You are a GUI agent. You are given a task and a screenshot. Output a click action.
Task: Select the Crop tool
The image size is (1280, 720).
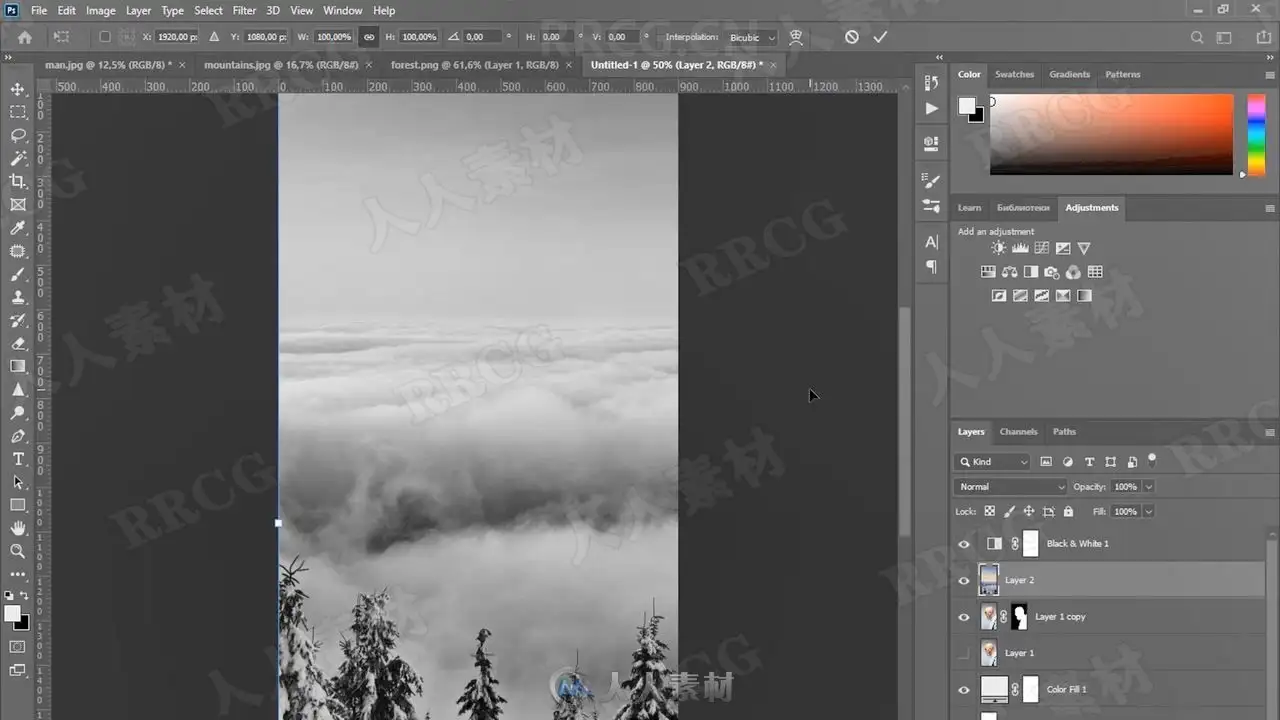pyautogui.click(x=18, y=181)
